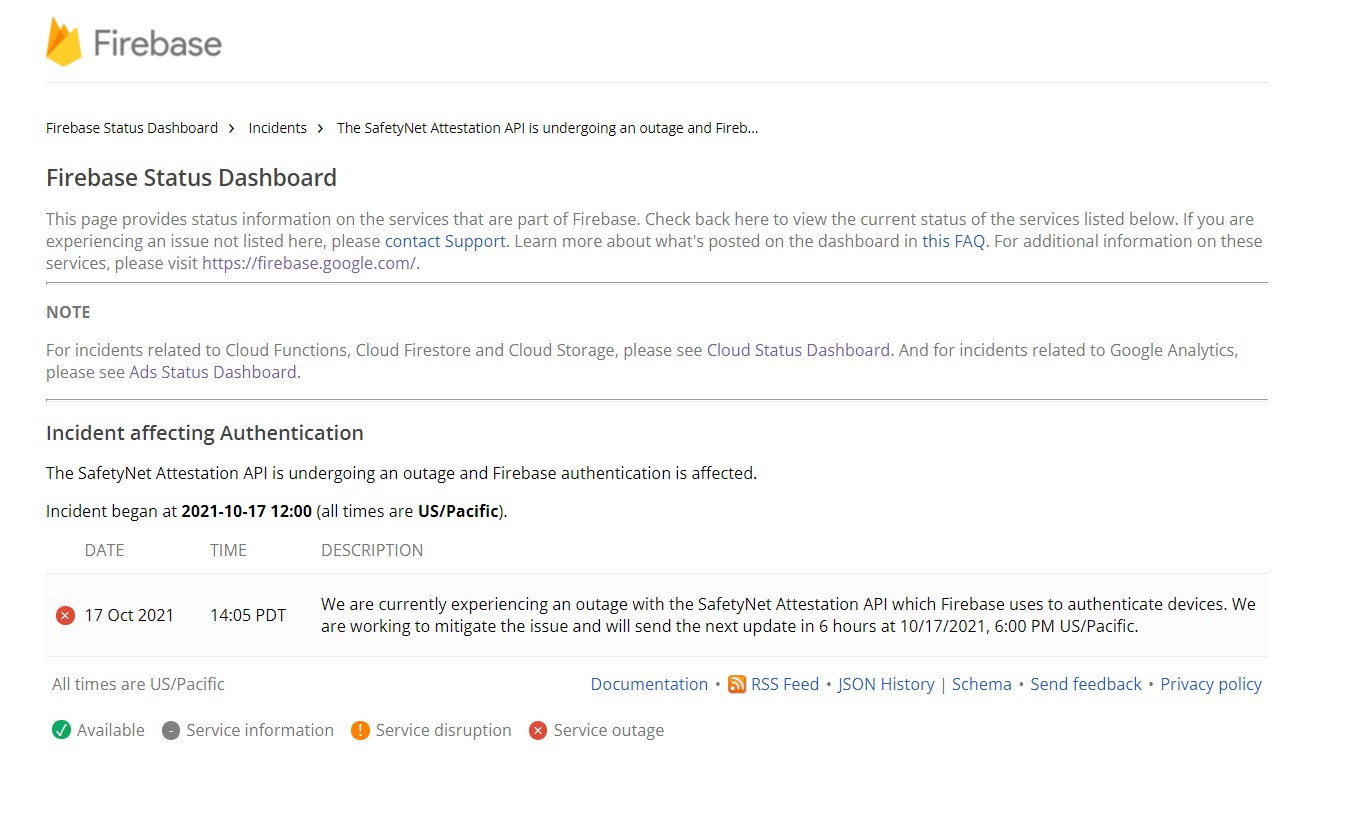
Task: Click the All times are US/Pacific footer text
Action: (138, 684)
